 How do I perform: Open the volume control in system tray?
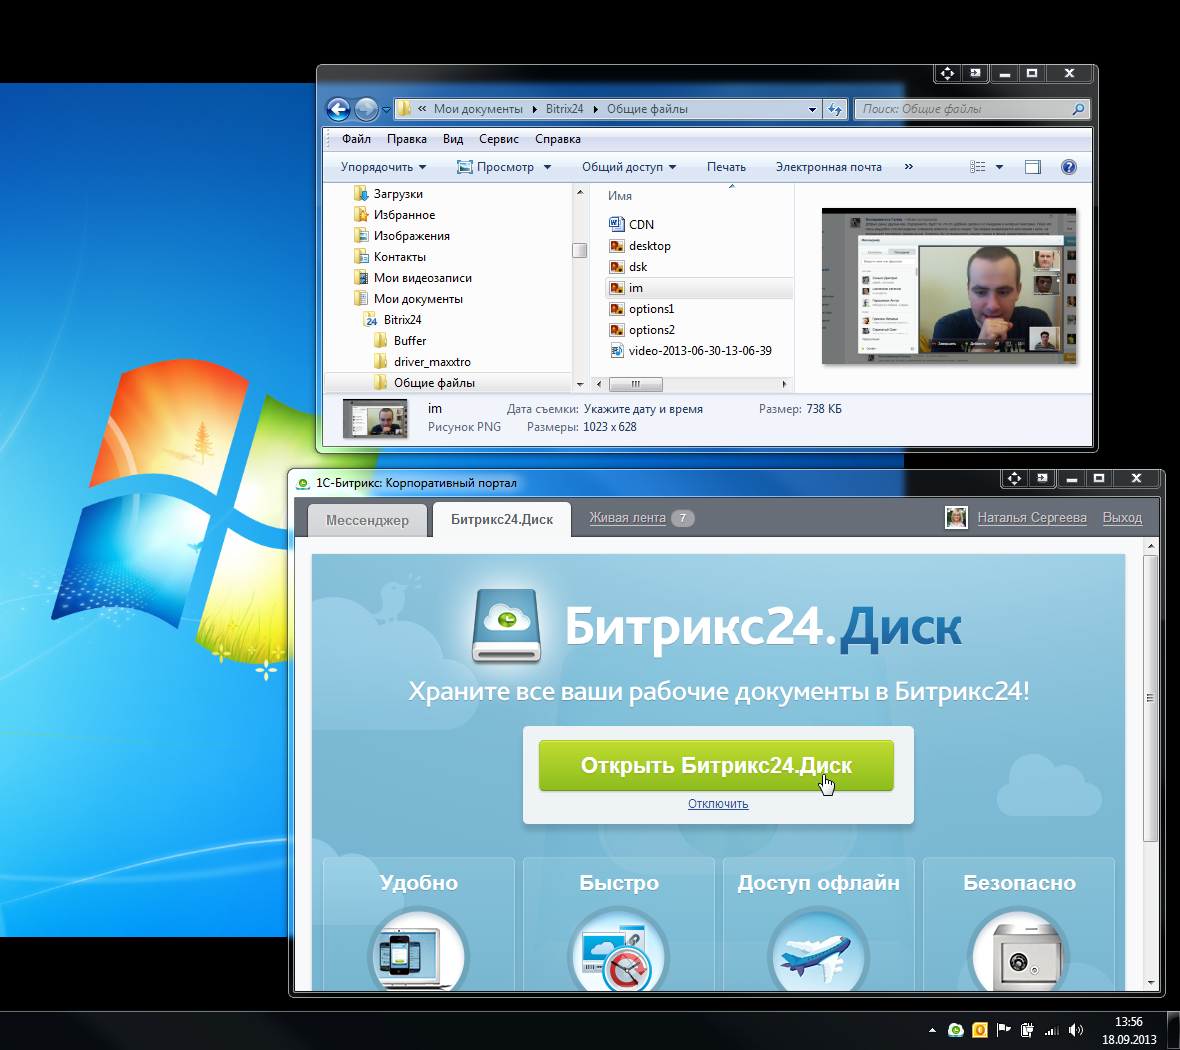click(1076, 1030)
